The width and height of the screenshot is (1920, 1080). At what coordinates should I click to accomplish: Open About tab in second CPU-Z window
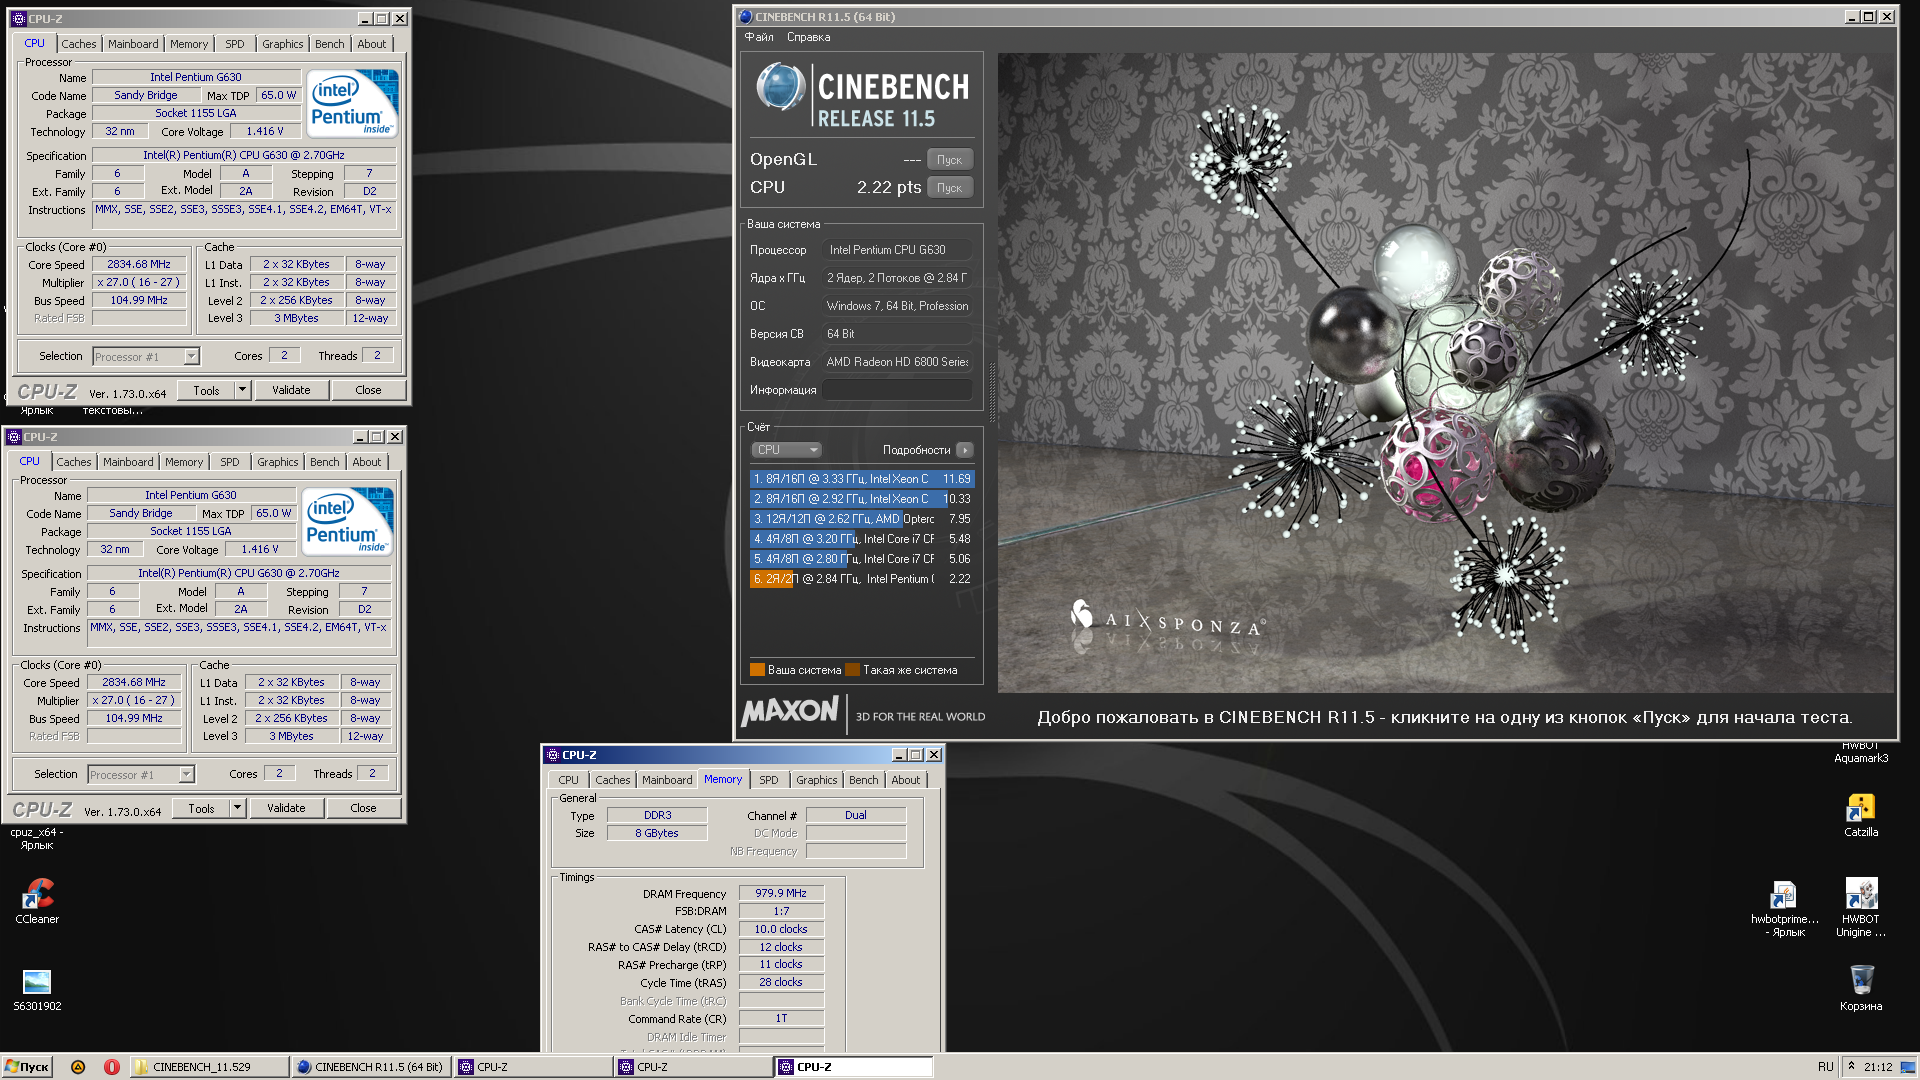coord(366,462)
